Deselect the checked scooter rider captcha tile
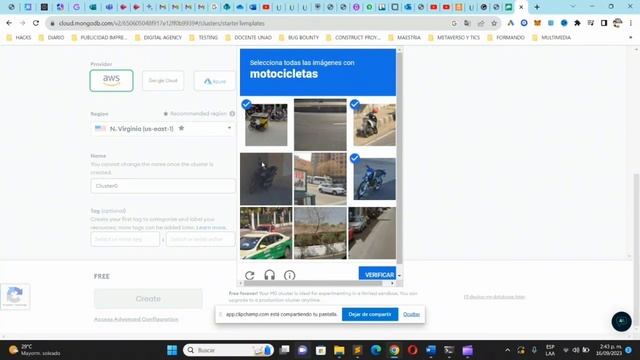640x360 pixels. 374,124
